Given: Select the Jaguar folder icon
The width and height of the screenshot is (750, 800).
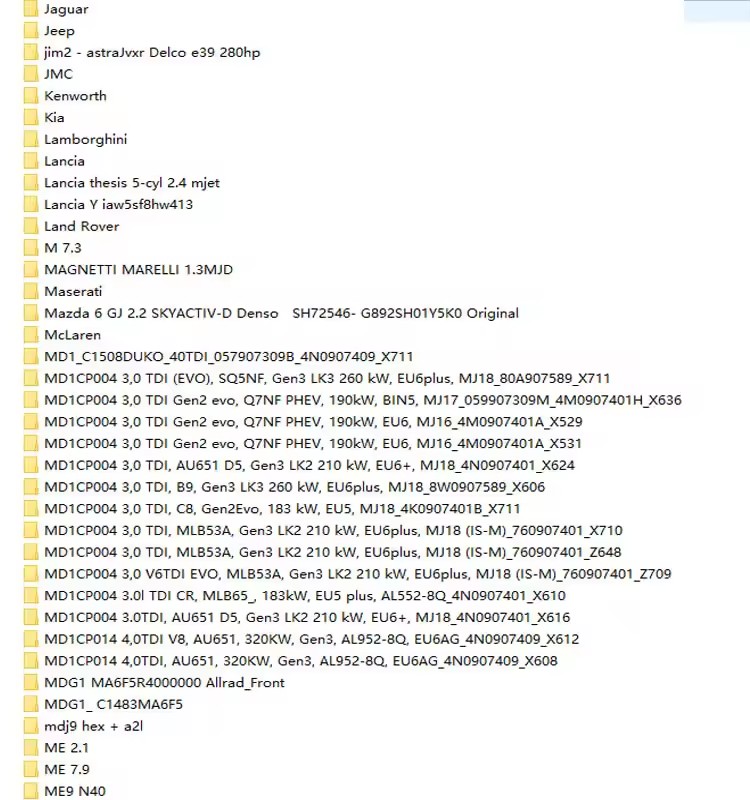Looking at the screenshot, I should click(x=31, y=9).
